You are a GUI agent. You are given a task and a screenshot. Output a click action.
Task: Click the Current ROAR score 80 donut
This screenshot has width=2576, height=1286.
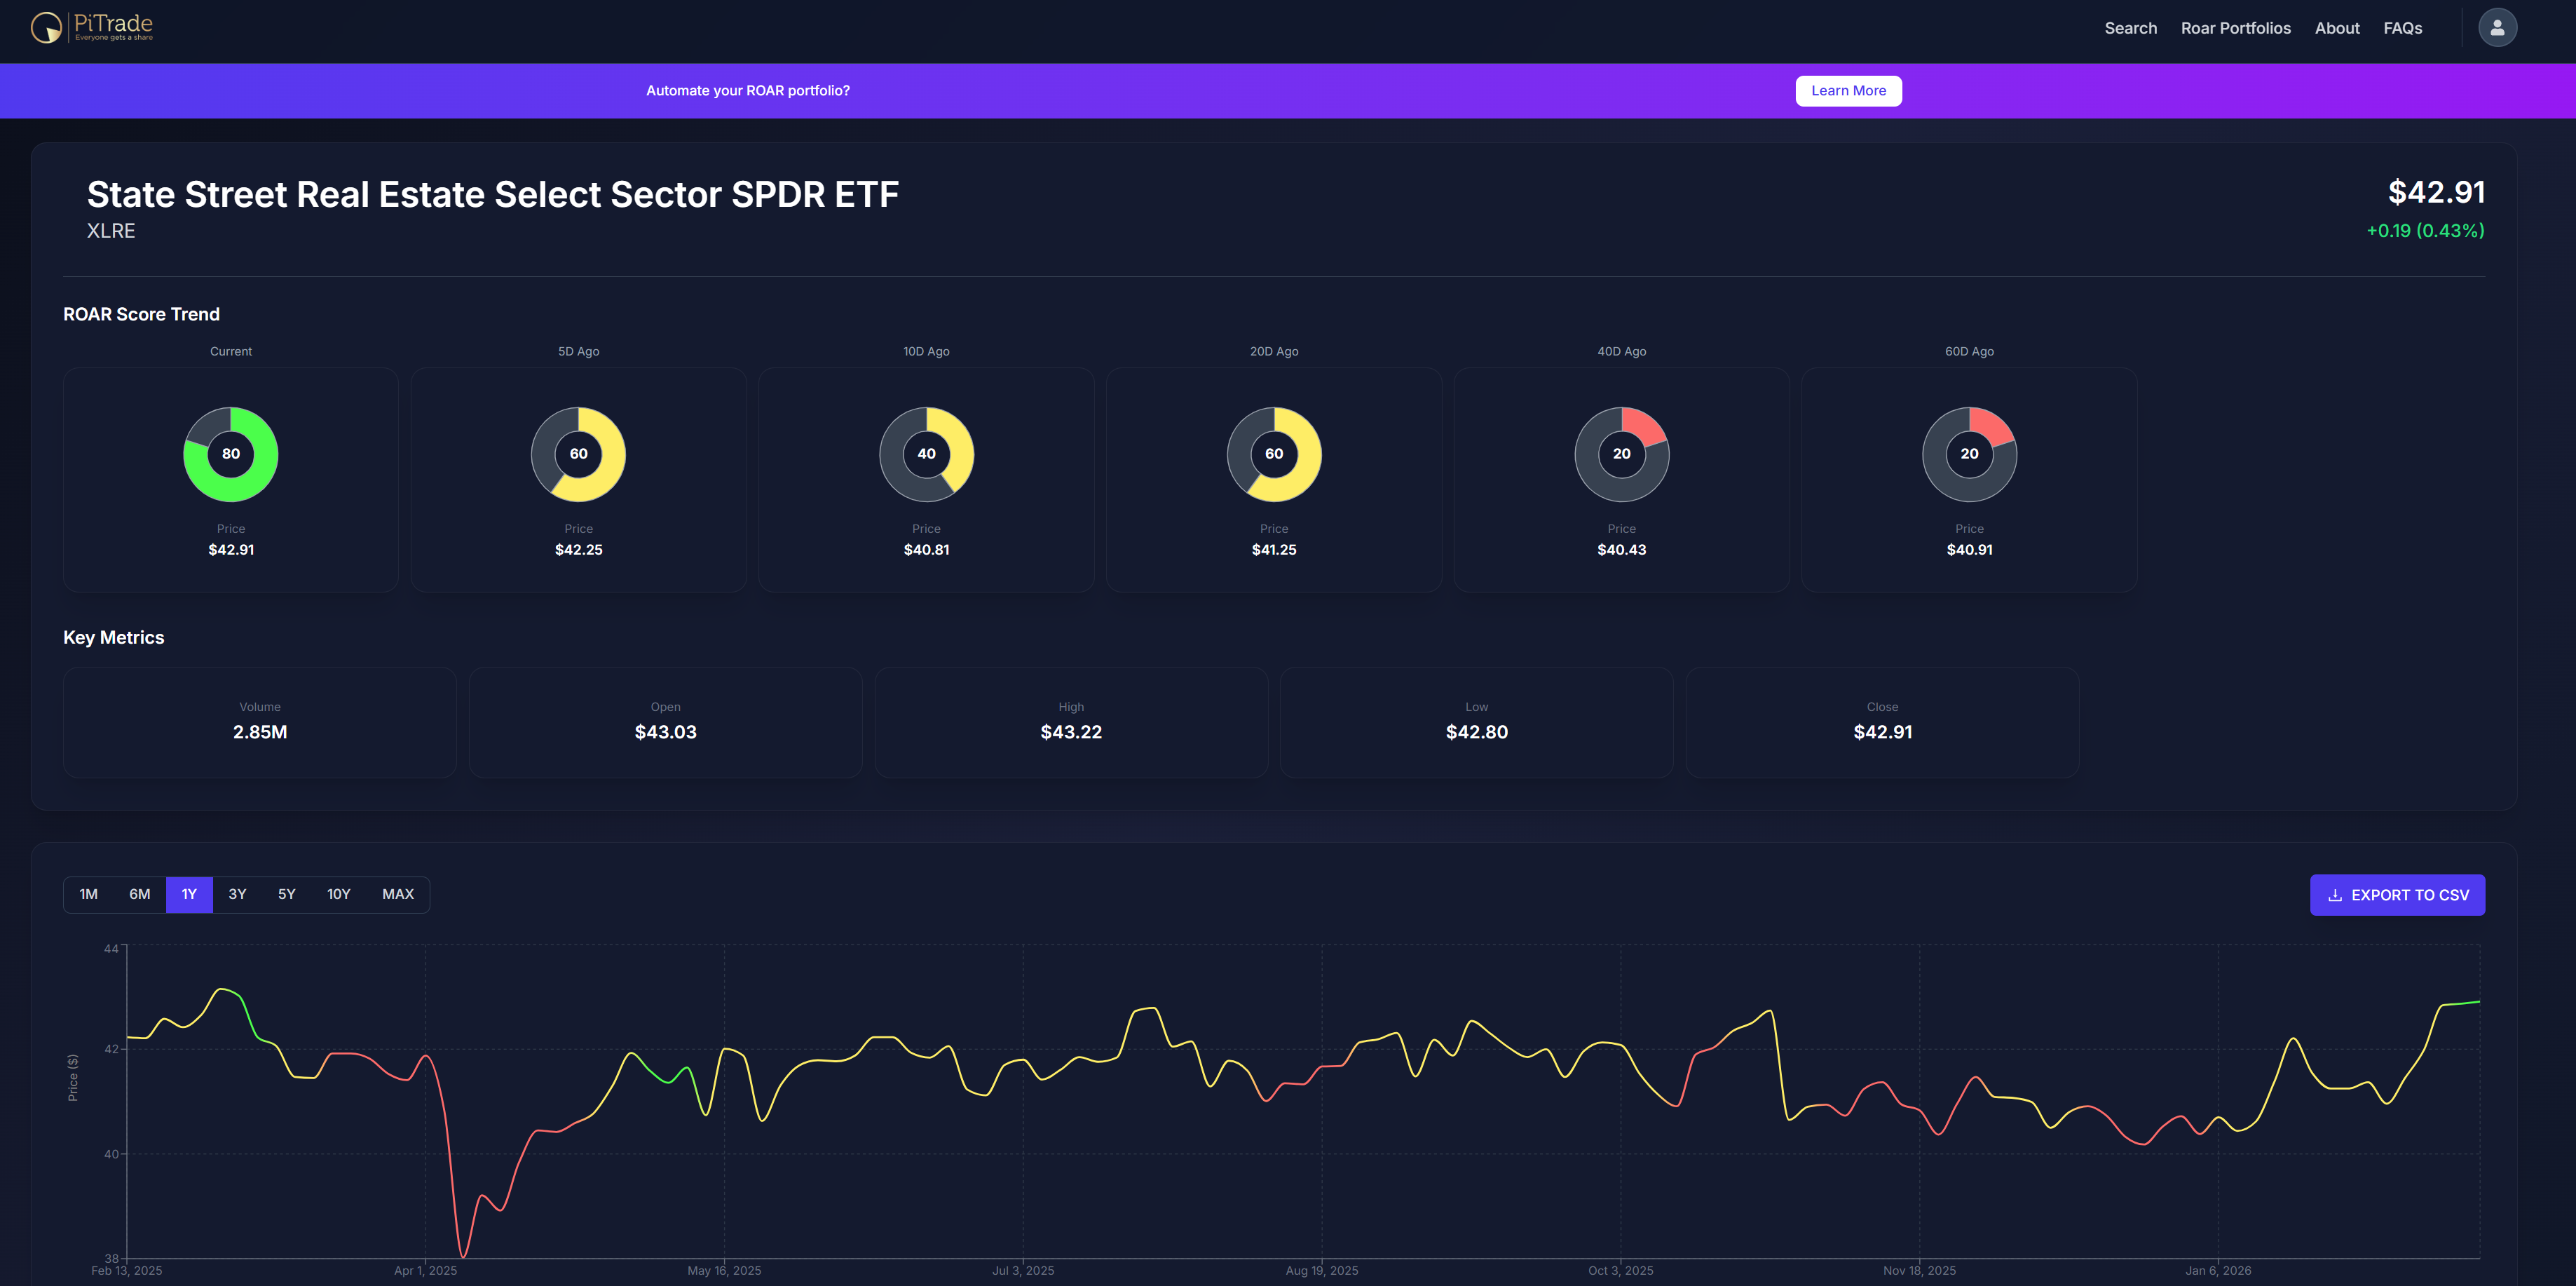231,454
